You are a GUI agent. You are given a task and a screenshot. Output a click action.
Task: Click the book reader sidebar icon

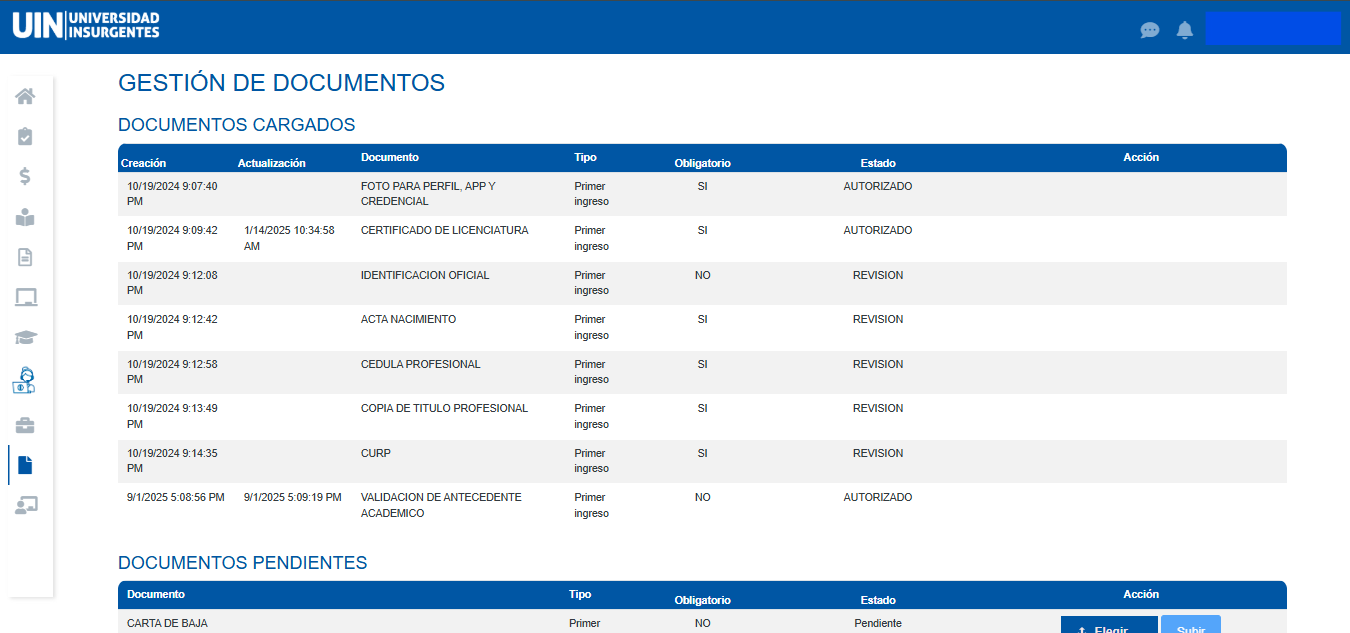[x=25, y=217]
